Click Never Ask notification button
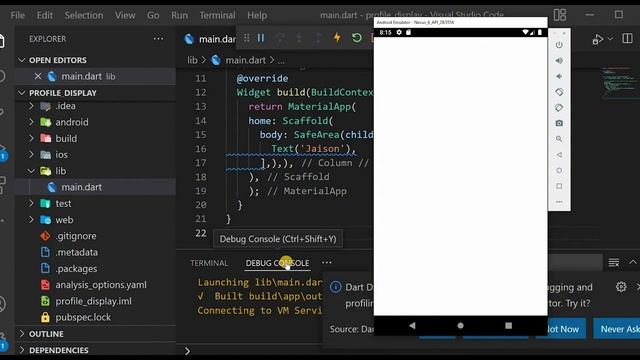 (617, 329)
